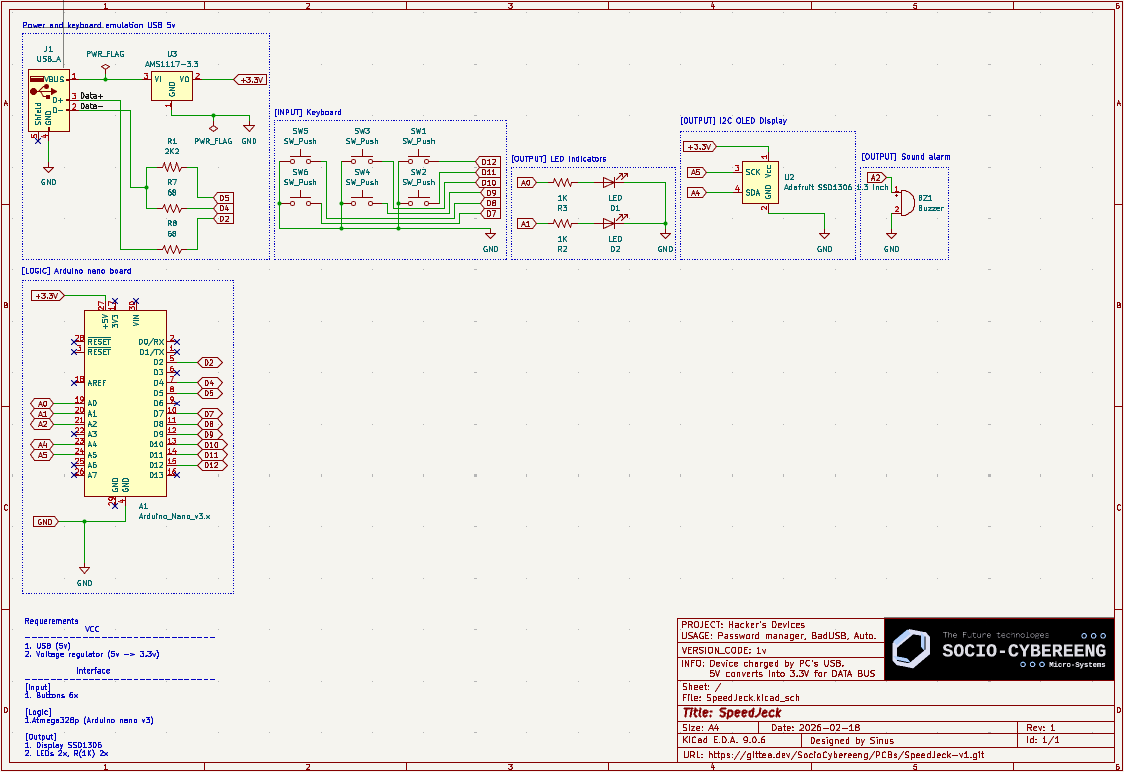Click the Requirements text note heading
This screenshot has width=1124, height=772.
51,621
